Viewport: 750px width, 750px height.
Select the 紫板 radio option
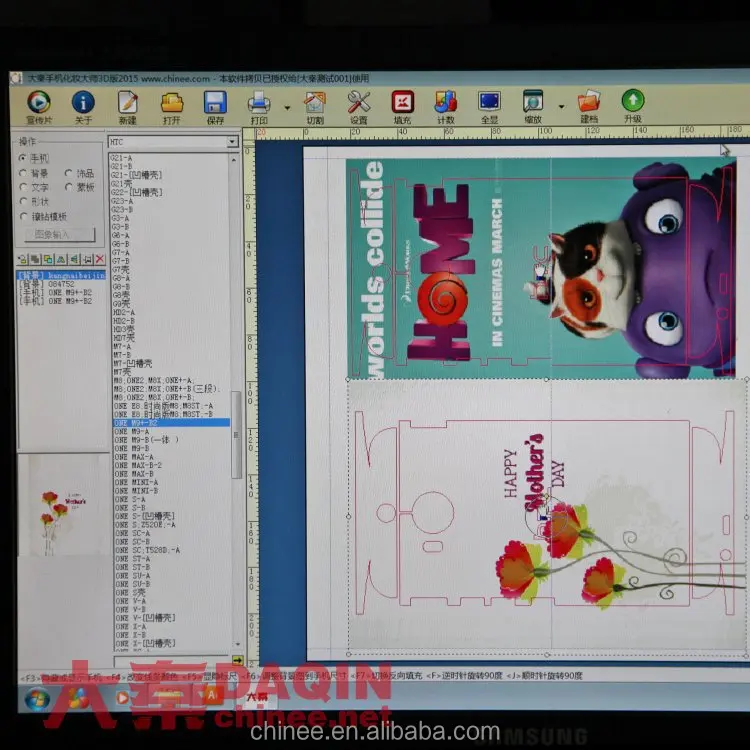click(79, 187)
